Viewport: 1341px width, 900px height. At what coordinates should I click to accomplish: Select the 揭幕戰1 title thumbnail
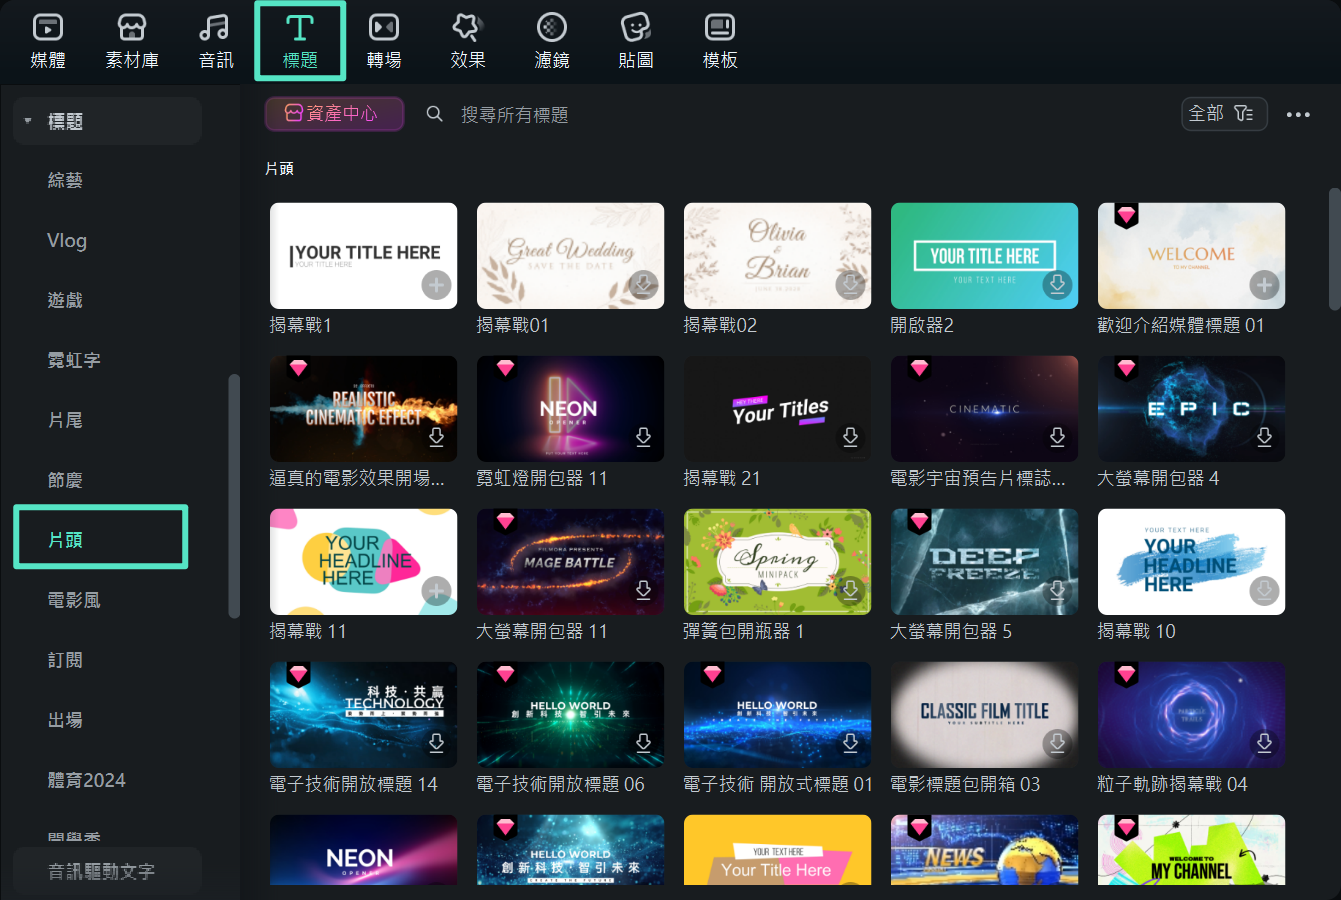363,255
